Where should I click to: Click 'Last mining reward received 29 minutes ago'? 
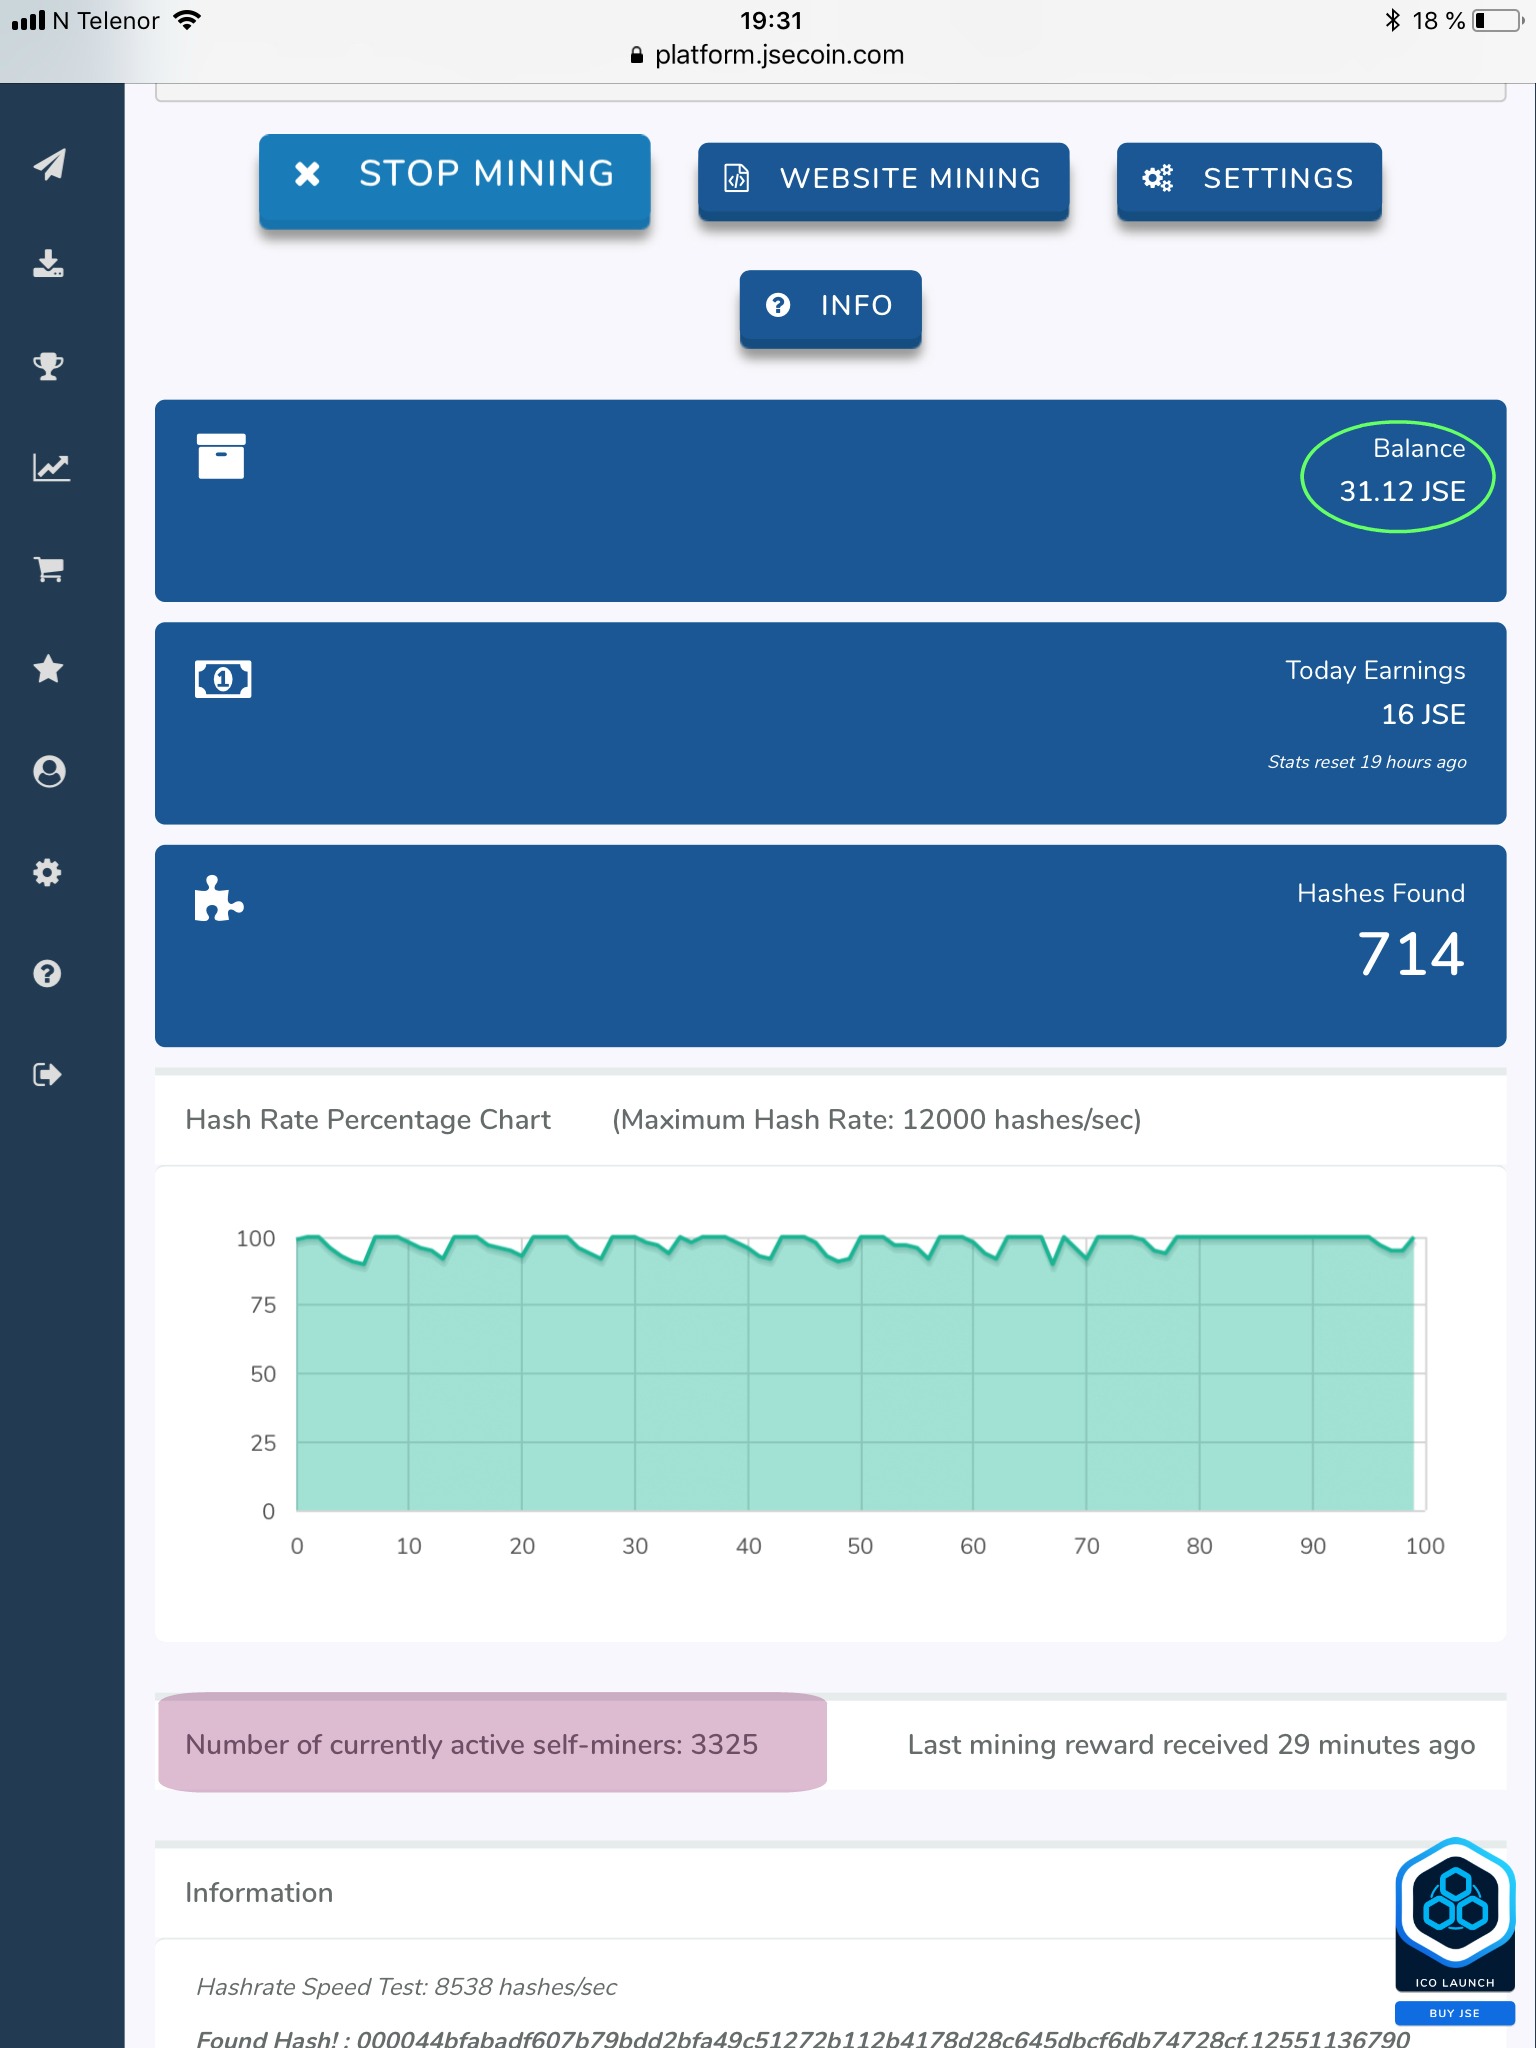tap(1191, 1745)
